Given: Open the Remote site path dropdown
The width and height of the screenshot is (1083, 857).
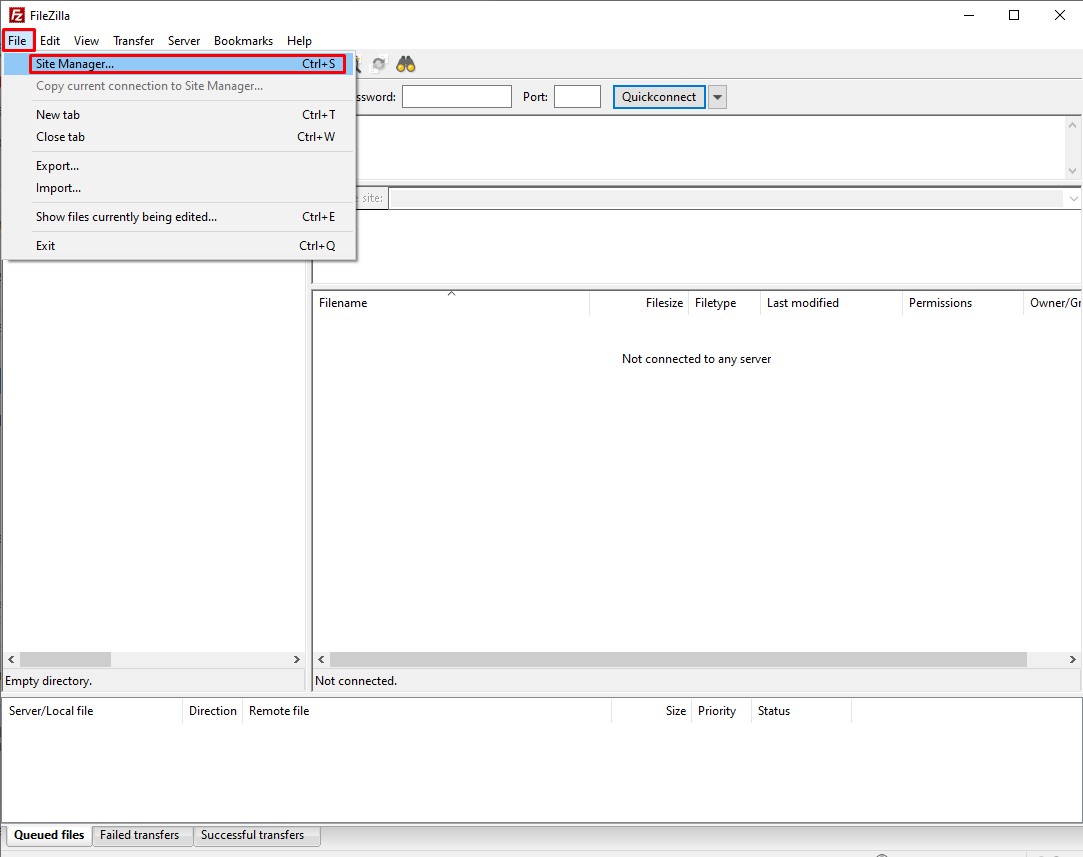Looking at the screenshot, I should click(1073, 198).
